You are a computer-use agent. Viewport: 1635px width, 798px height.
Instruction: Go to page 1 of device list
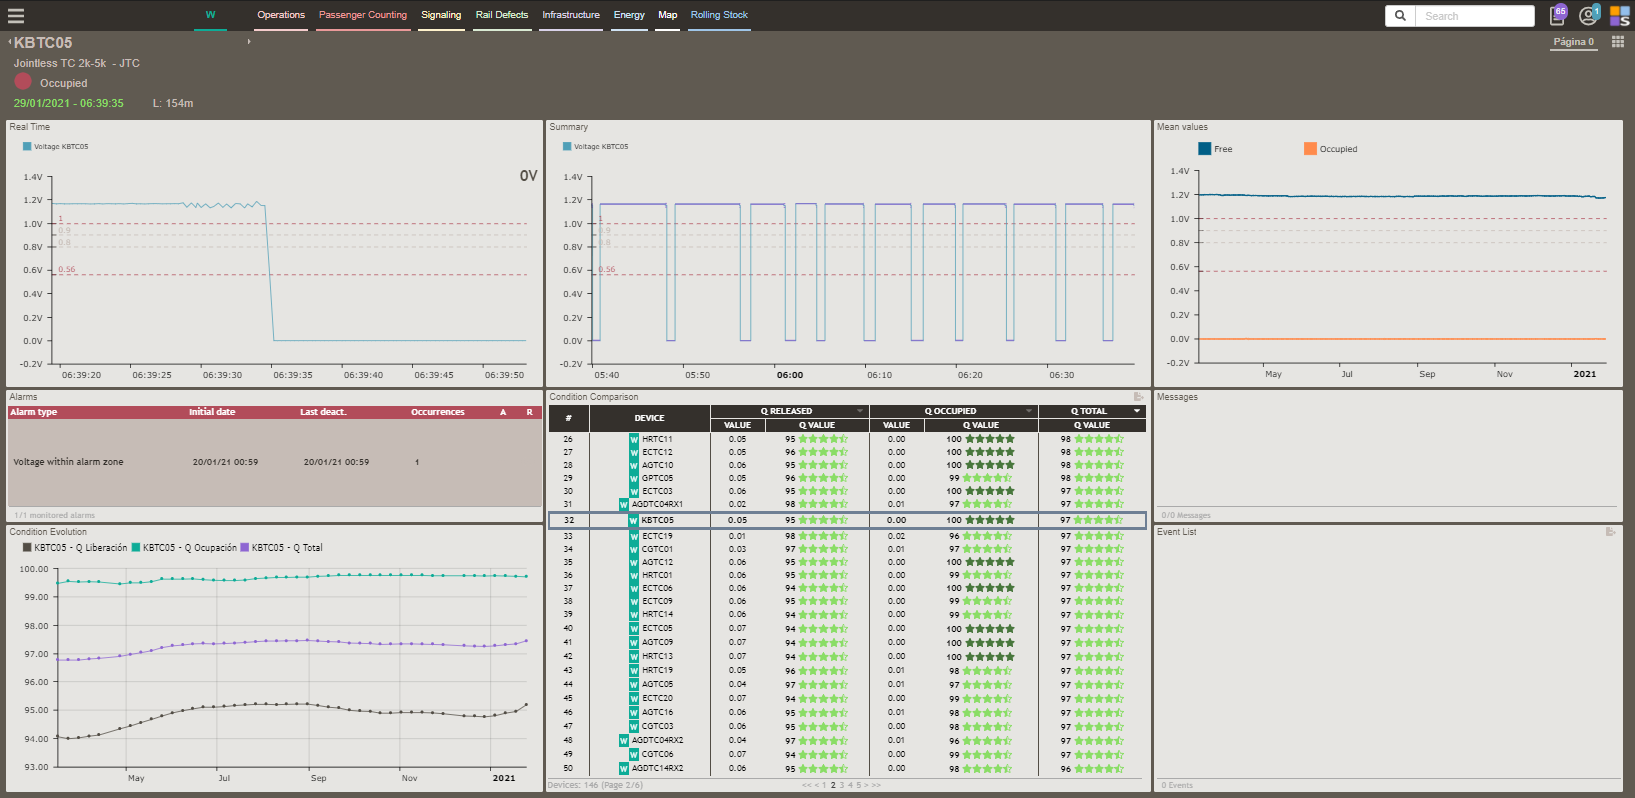(824, 785)
